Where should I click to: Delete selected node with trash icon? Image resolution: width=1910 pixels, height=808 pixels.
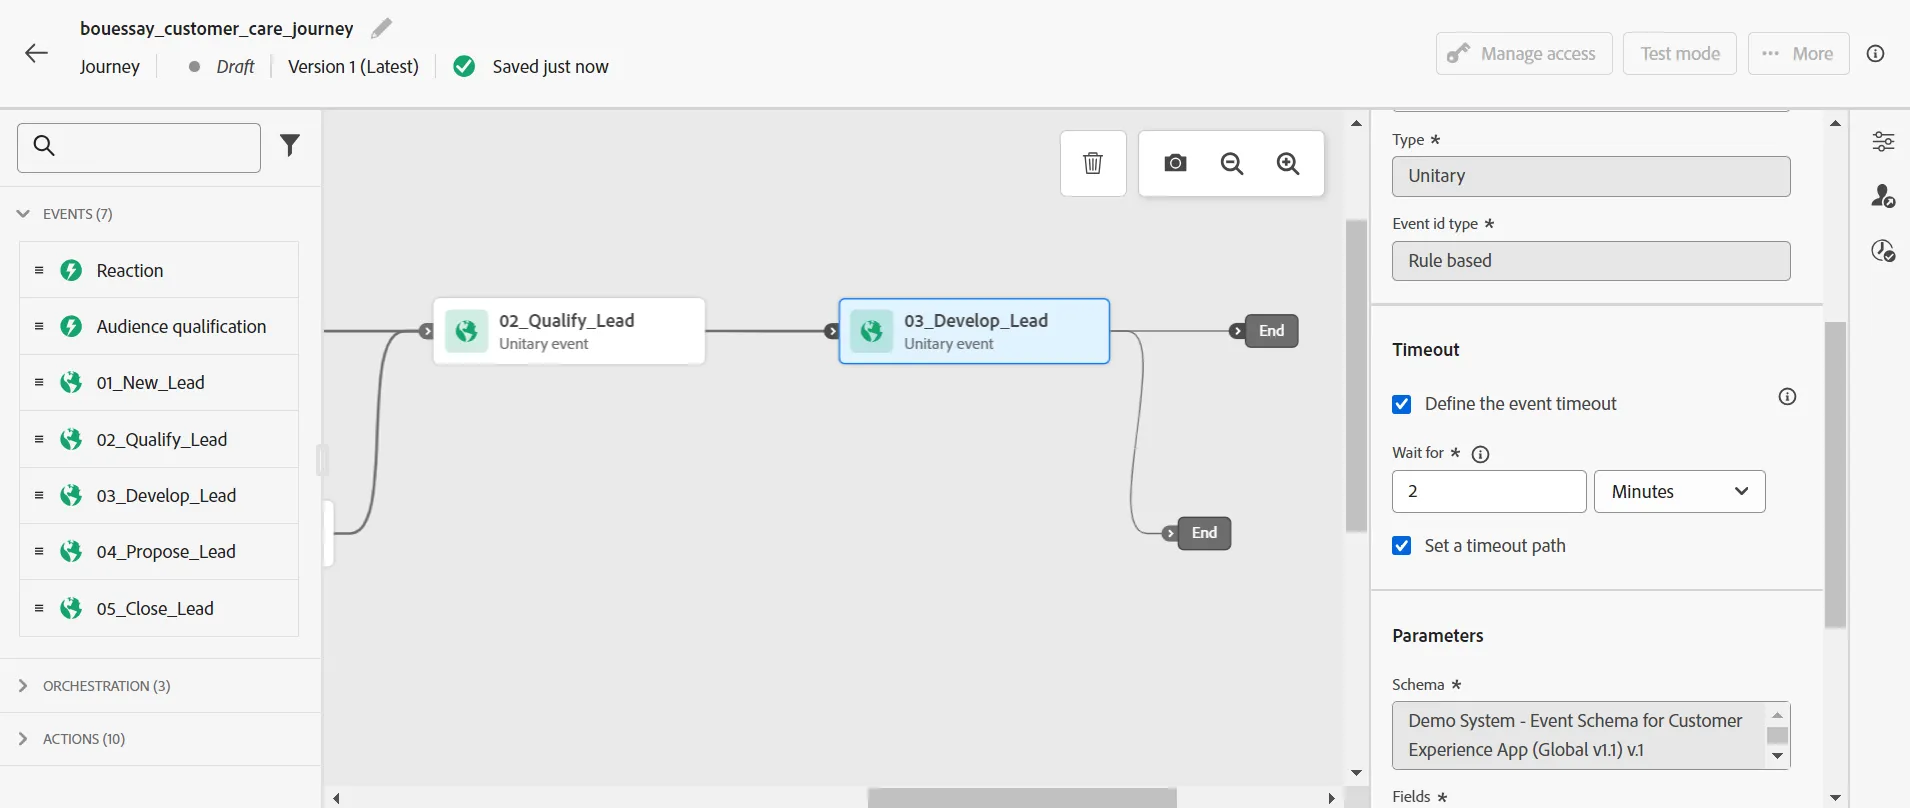1093,163
